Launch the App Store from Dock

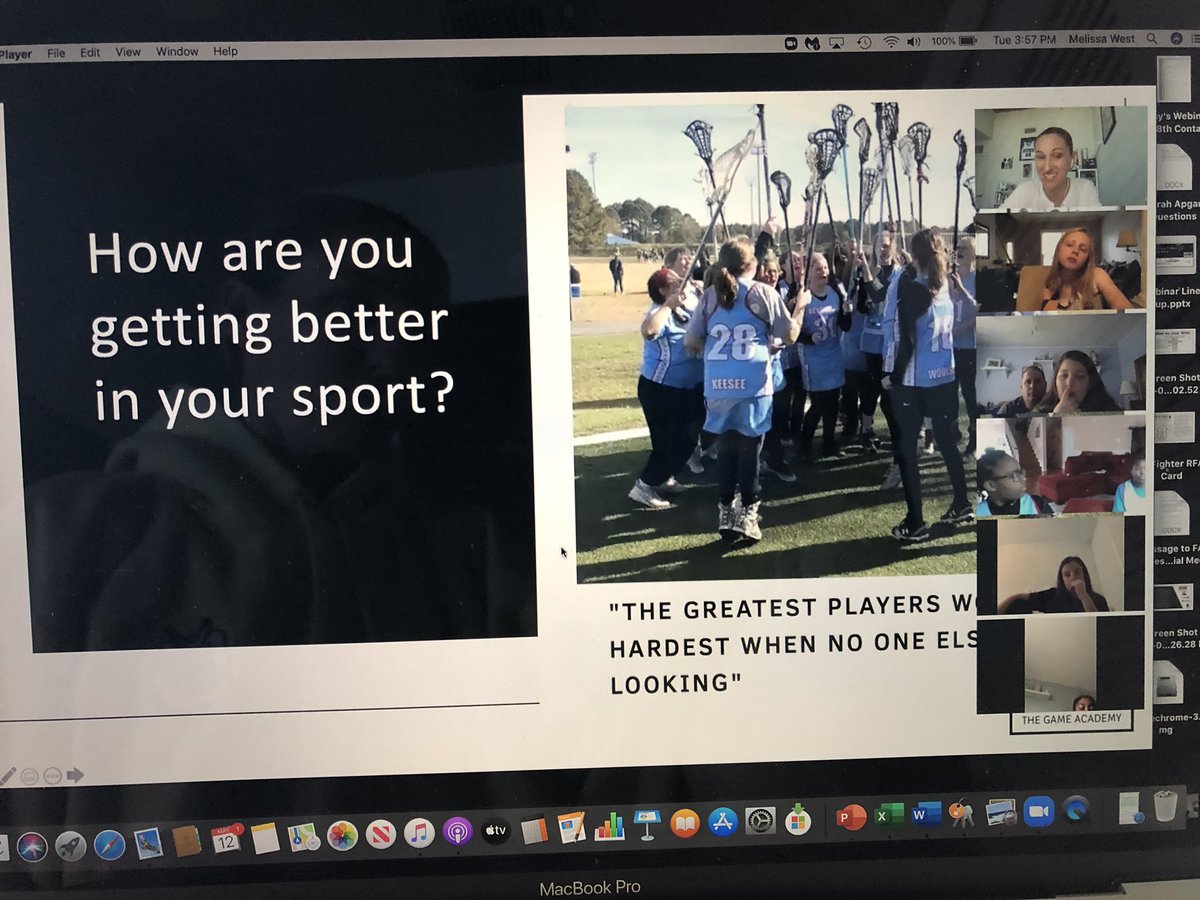click(722, 822)
